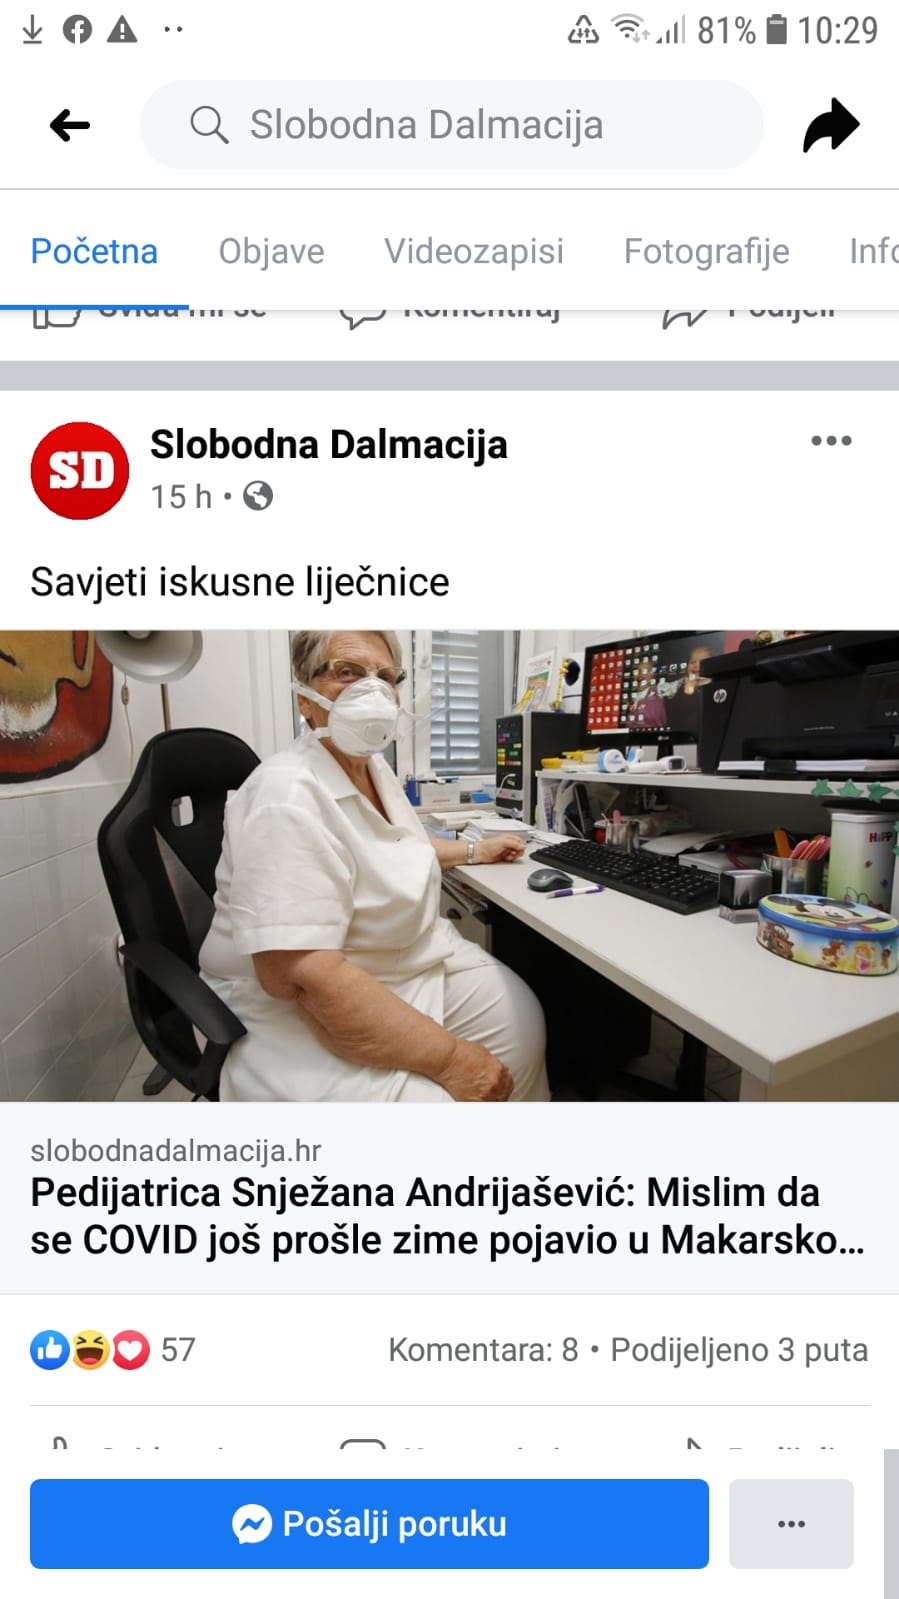
Task: Click the Pošalji poruku button
Action: [369, 1524]
